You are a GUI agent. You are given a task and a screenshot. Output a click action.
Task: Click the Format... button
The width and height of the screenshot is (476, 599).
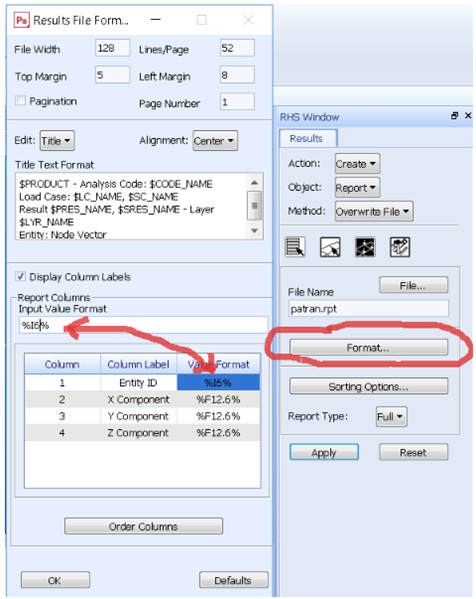pos(369,348)
